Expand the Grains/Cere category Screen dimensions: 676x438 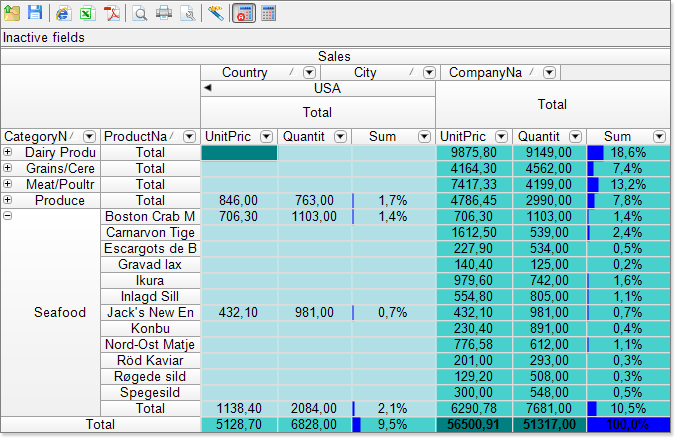[7, 168]
